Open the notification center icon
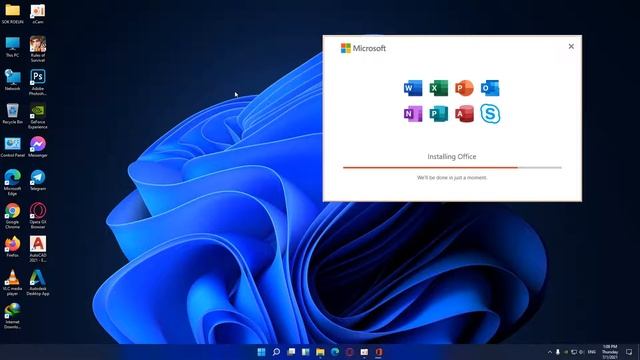Screen dimensions: 640x360 629,352
